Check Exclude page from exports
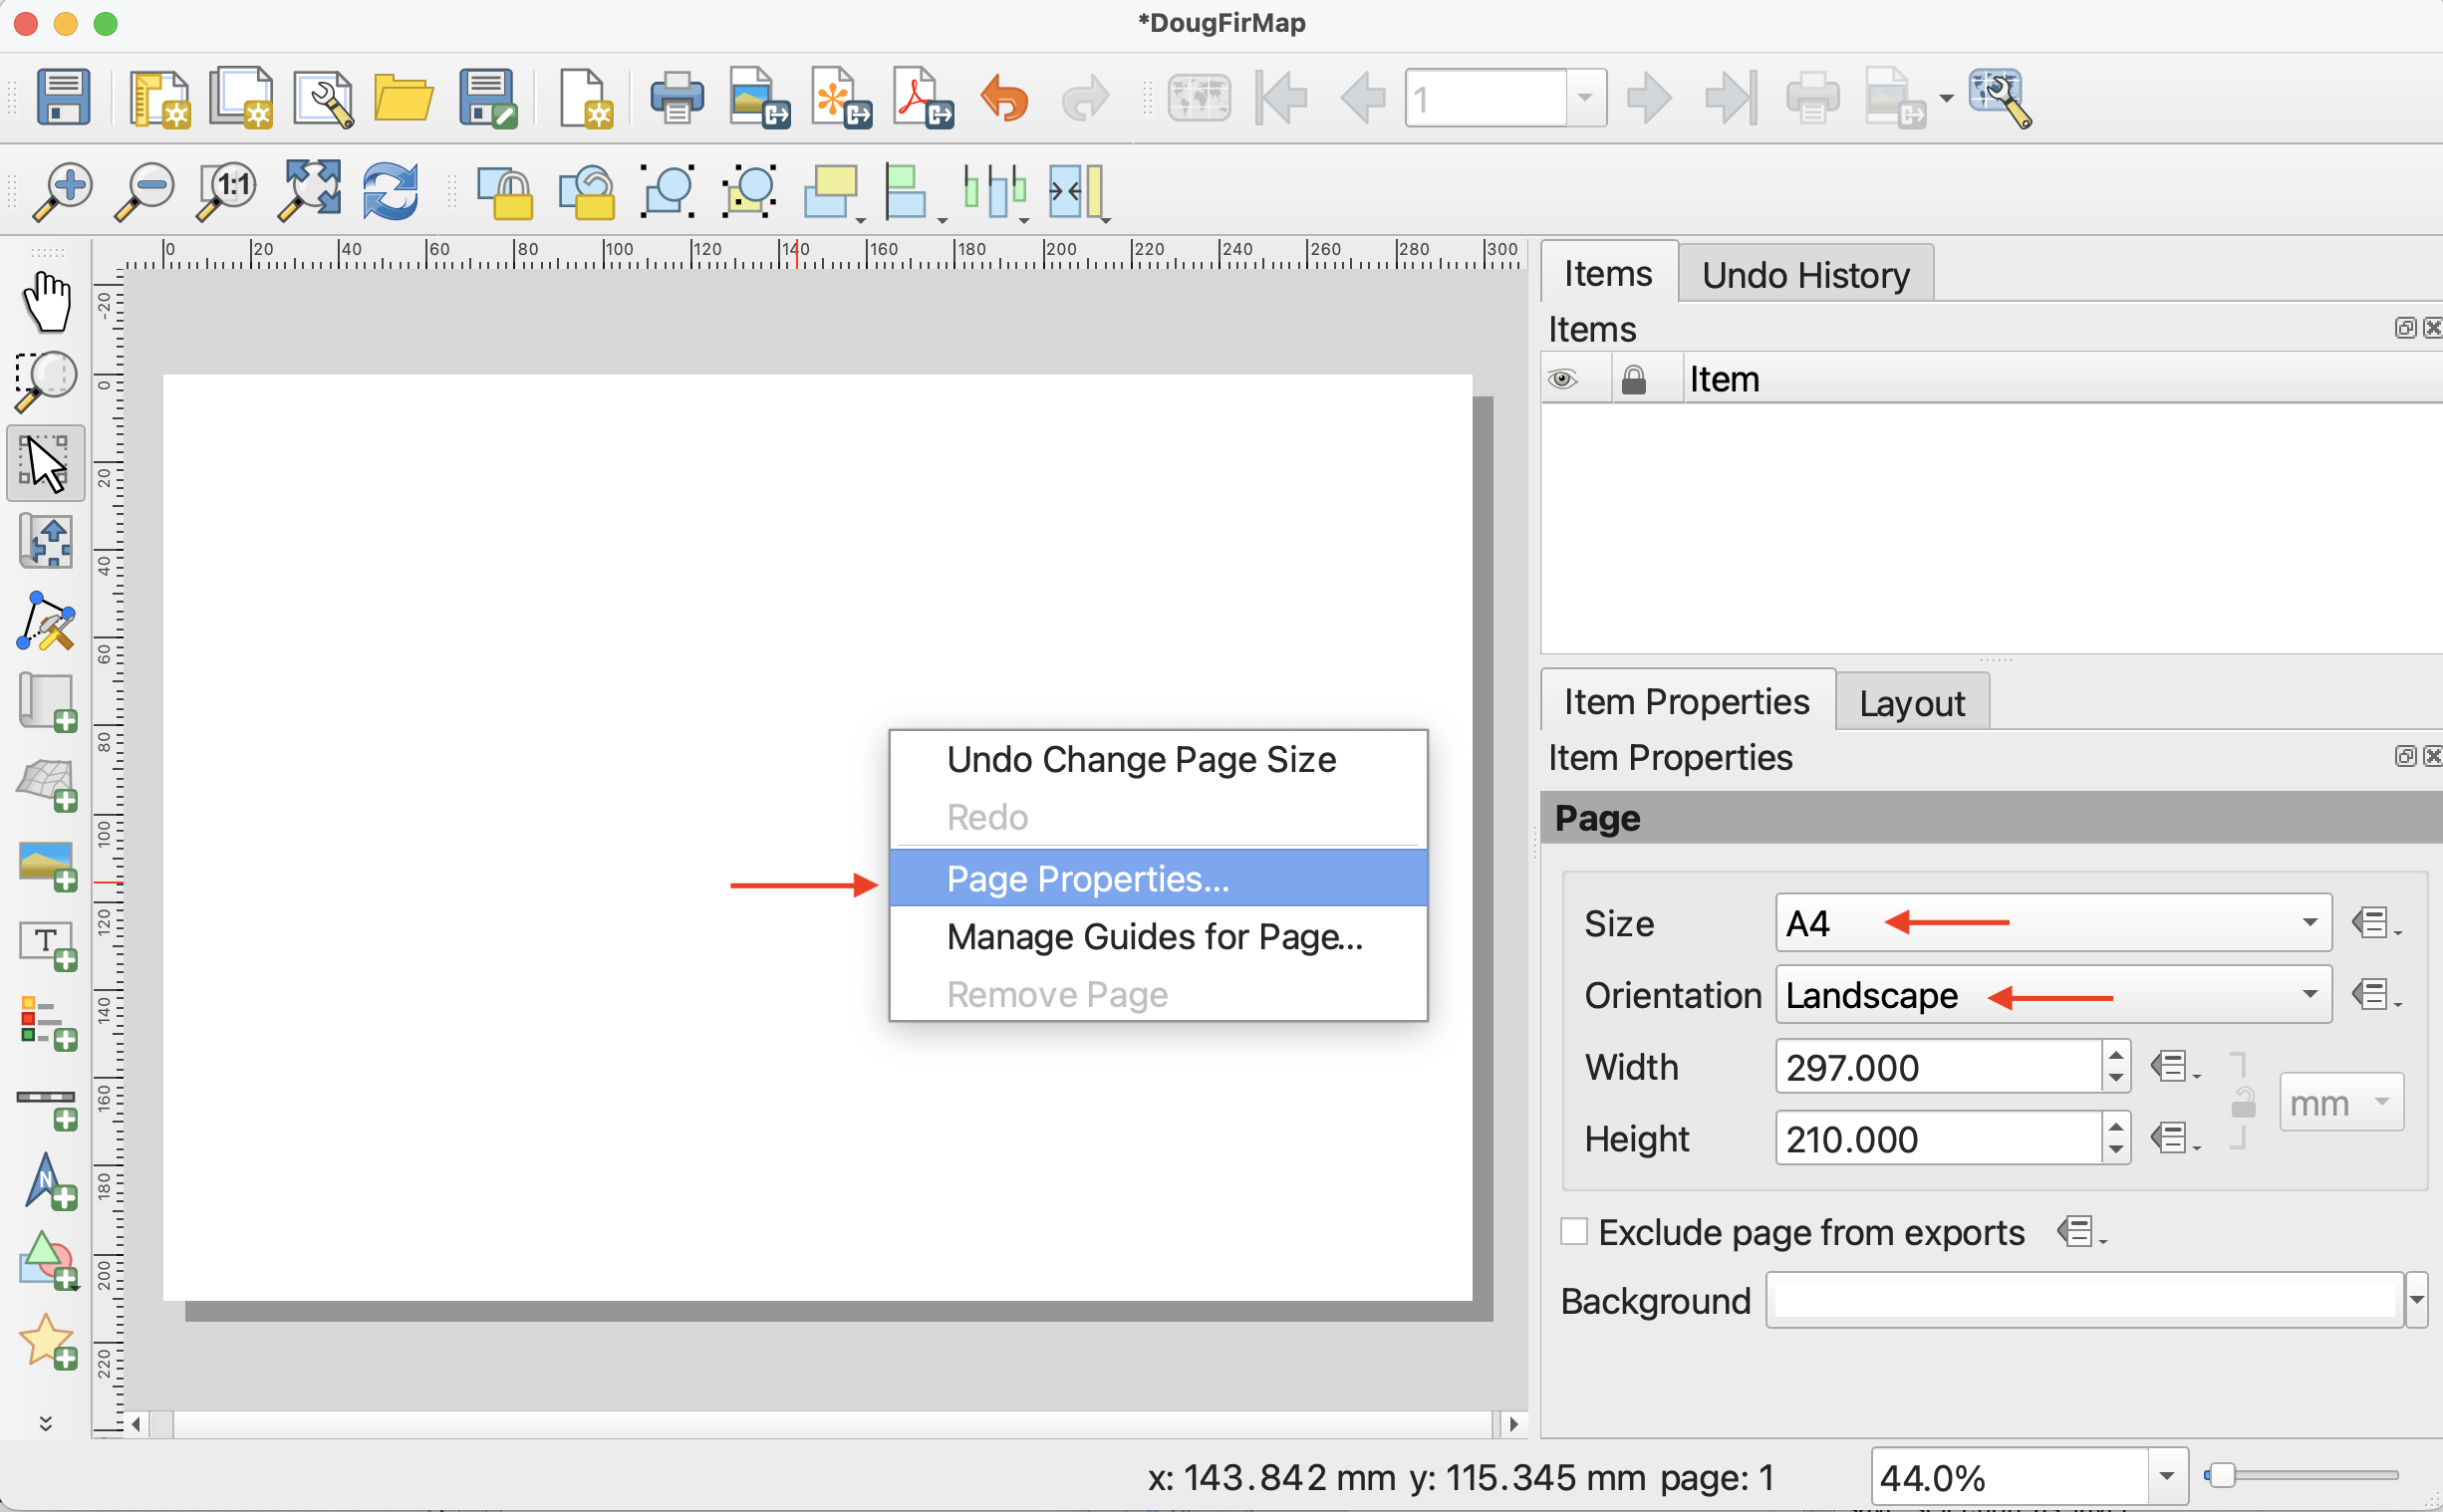The width and height of the screenshot is (2443, 1512). [x=1574, y=1231]
